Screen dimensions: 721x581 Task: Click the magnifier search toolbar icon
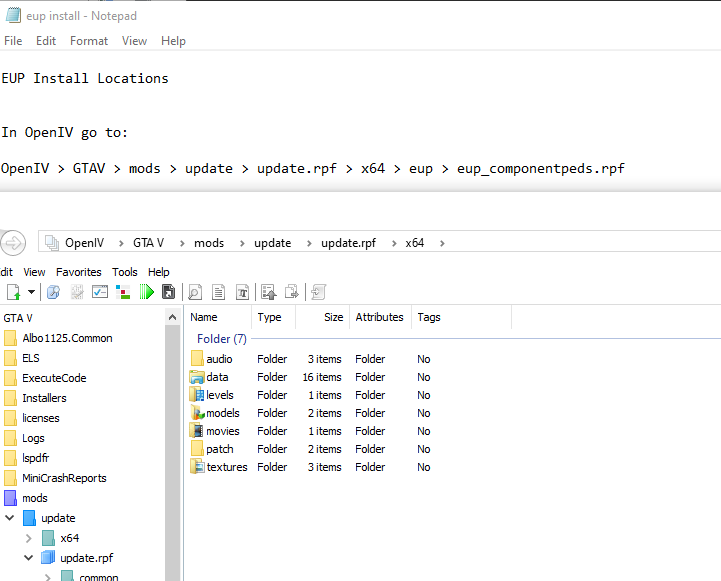[x=53, y=292]
